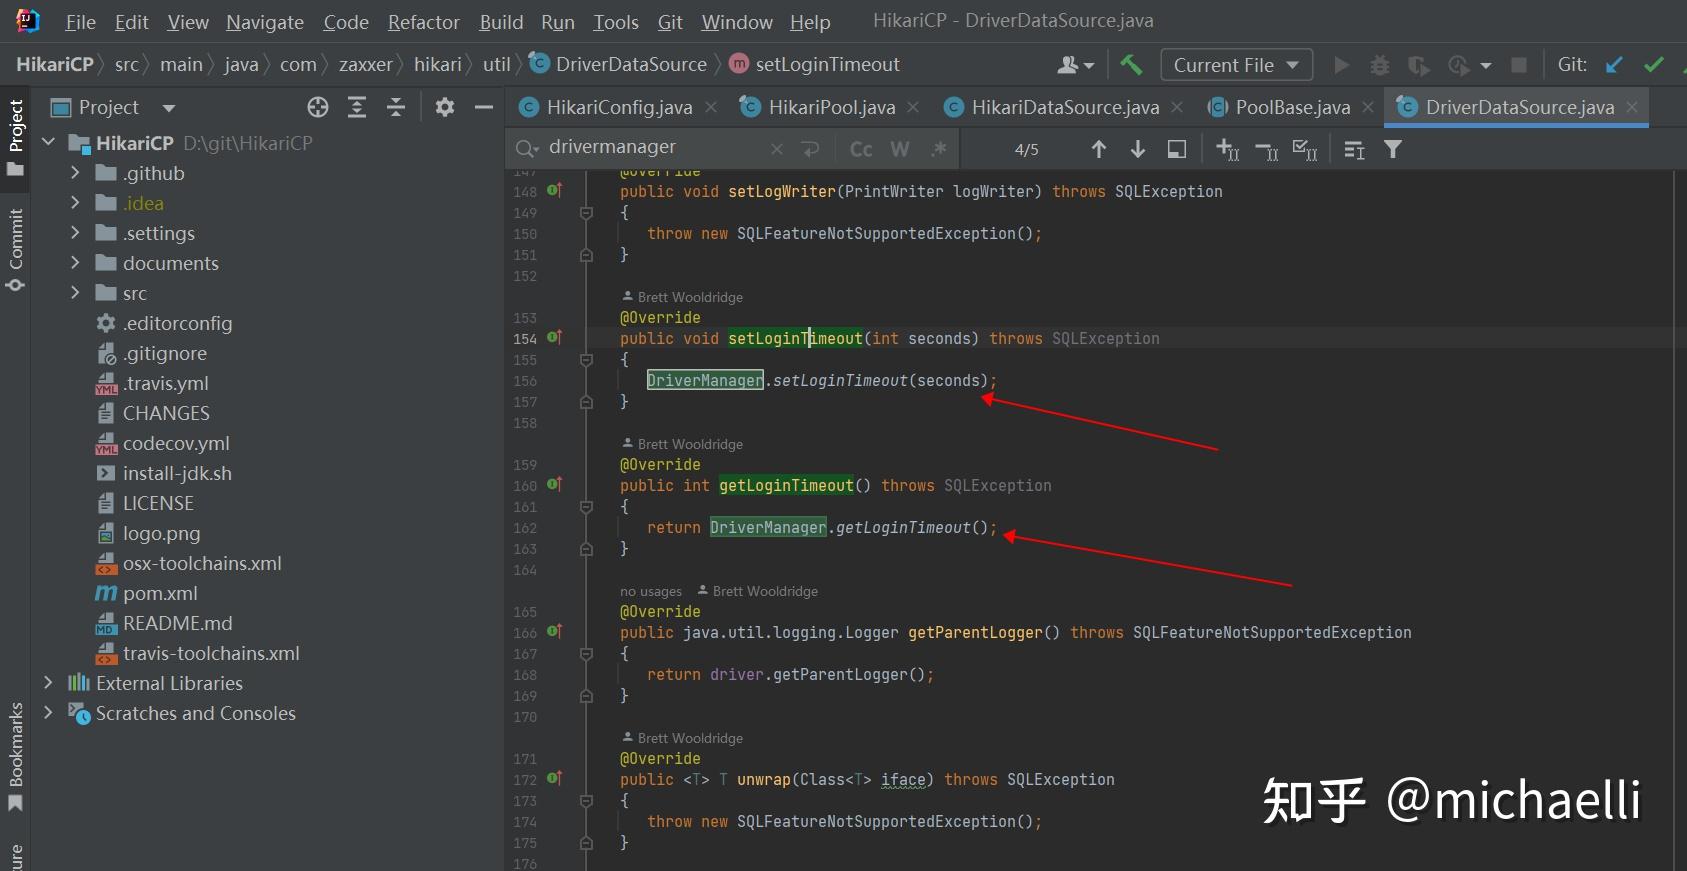Go to next search occurrence arrow
Screen dimensions: 1687x871
1138,149
